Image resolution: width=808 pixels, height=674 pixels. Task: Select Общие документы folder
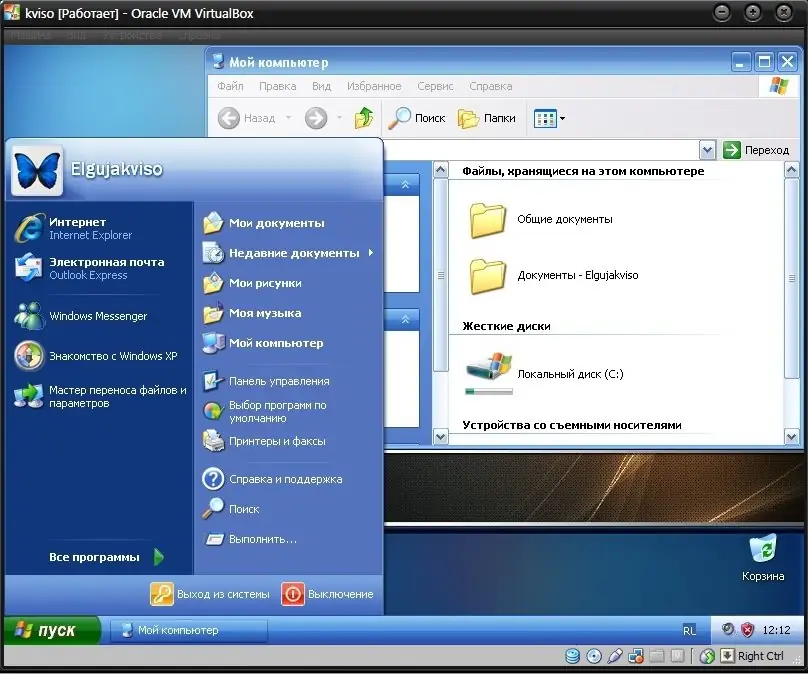pos(541,220)
